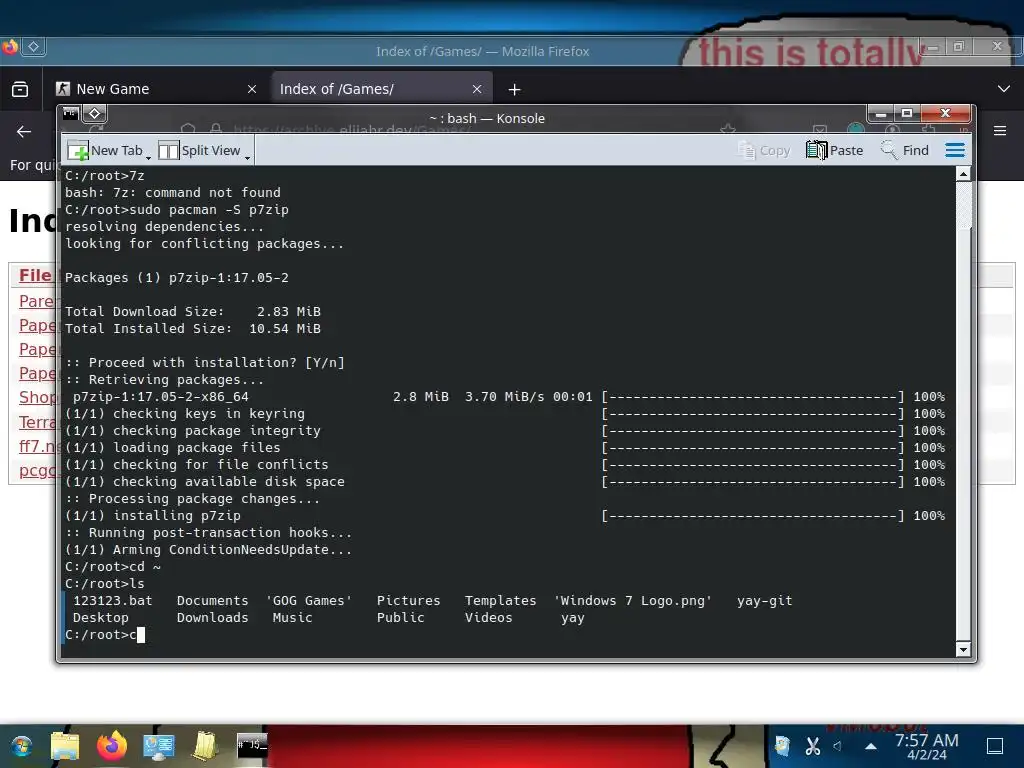The width and height of the screenshot is (1024, 768).
Task: Open the Konsole hamburger menu
Action: pos(955,150)
